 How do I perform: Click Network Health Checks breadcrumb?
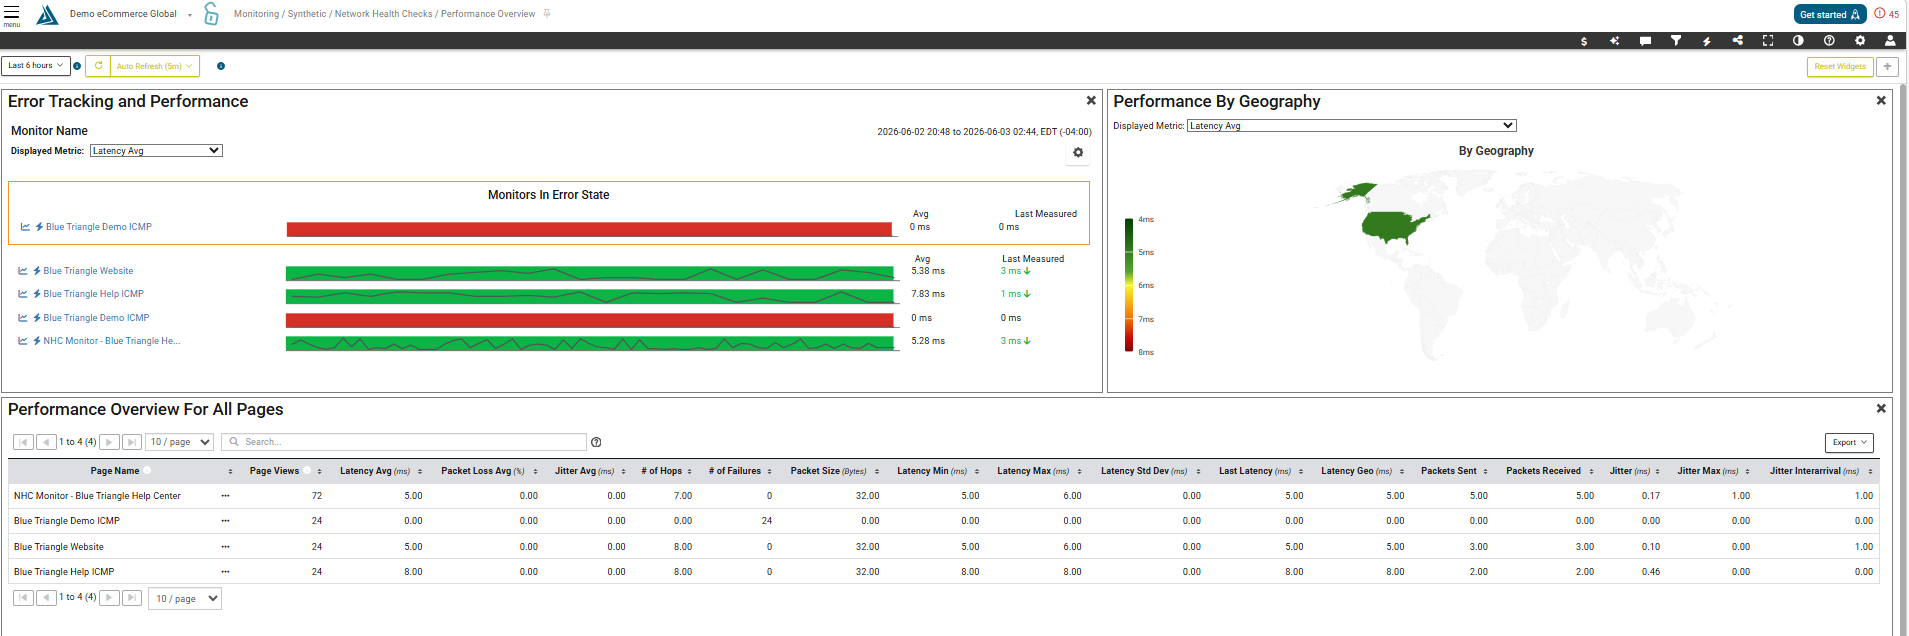(383, 14)
